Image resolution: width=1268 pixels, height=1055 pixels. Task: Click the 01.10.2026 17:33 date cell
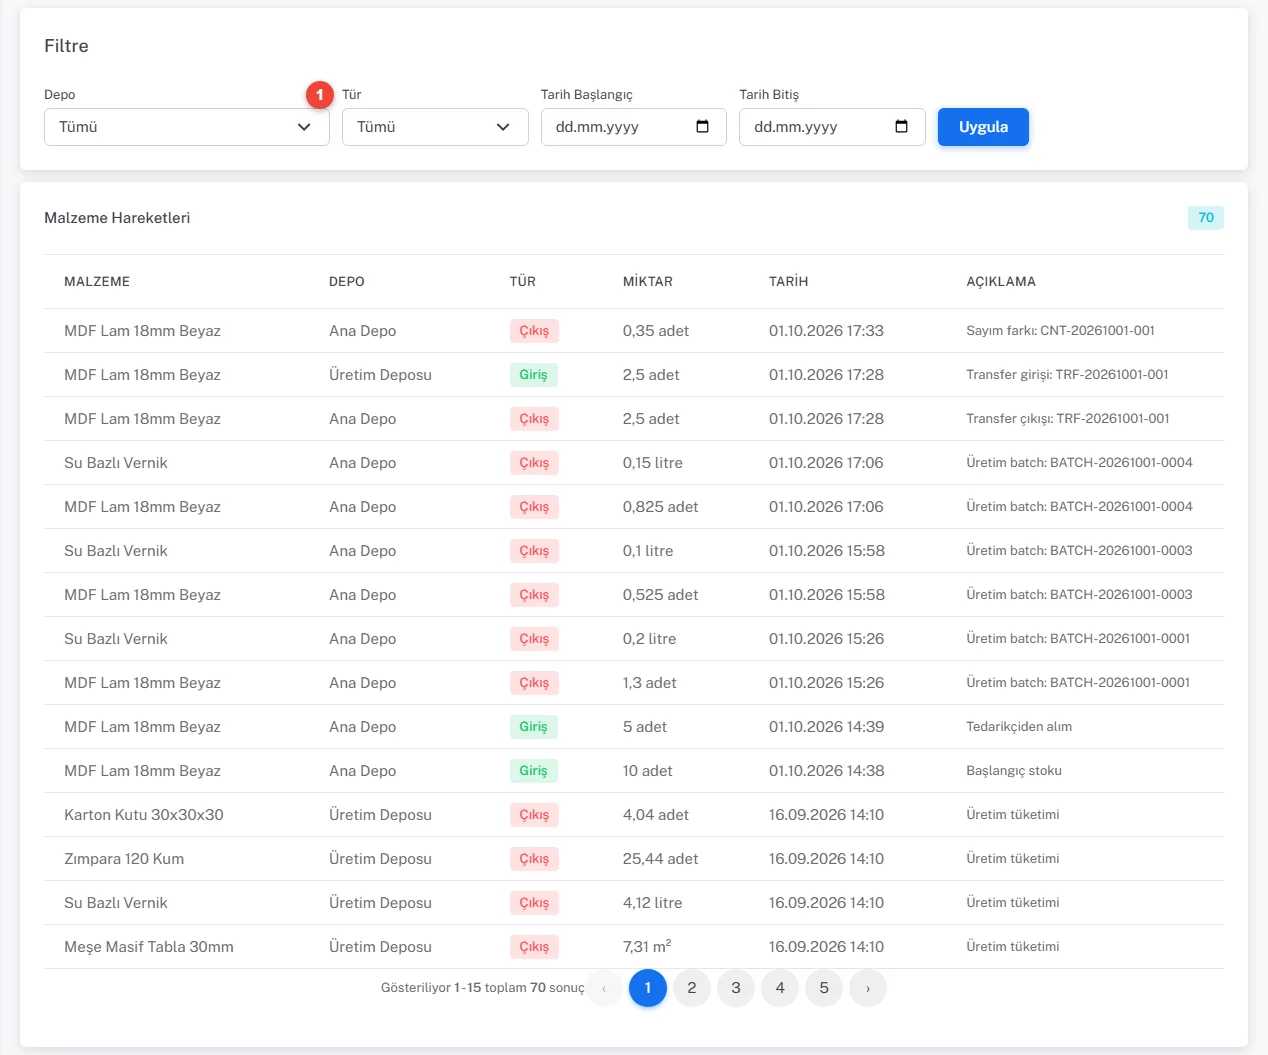826,331
